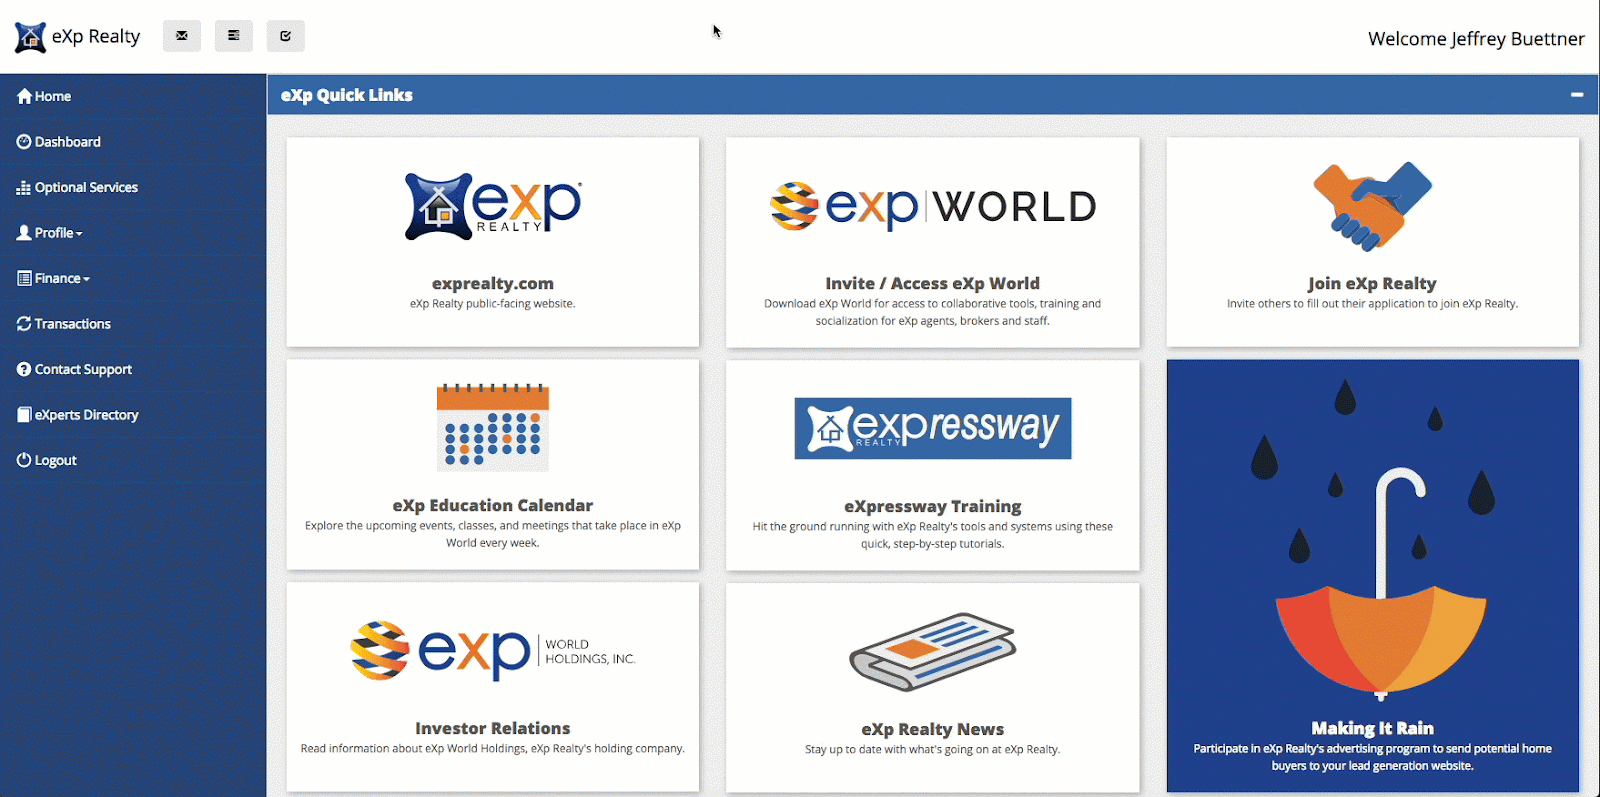Click the handshake Join eXp Realty icon
1600x797 pixels.
coord(1372,206)
